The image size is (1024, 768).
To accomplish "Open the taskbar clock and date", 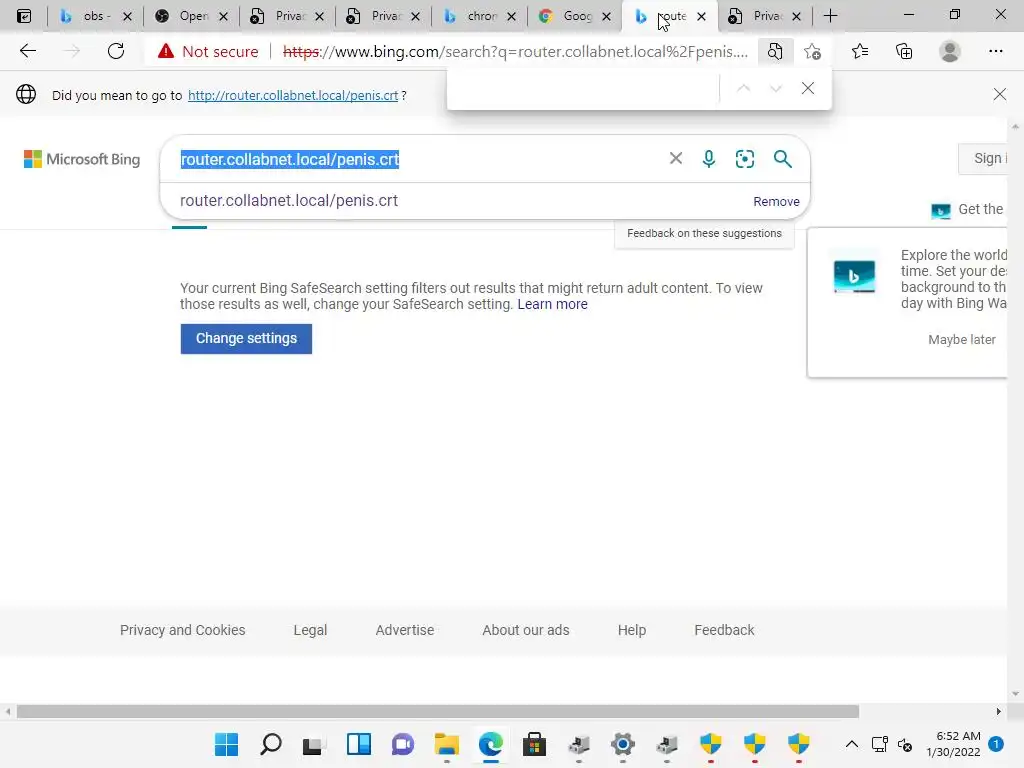I will [x=953, y=744].
